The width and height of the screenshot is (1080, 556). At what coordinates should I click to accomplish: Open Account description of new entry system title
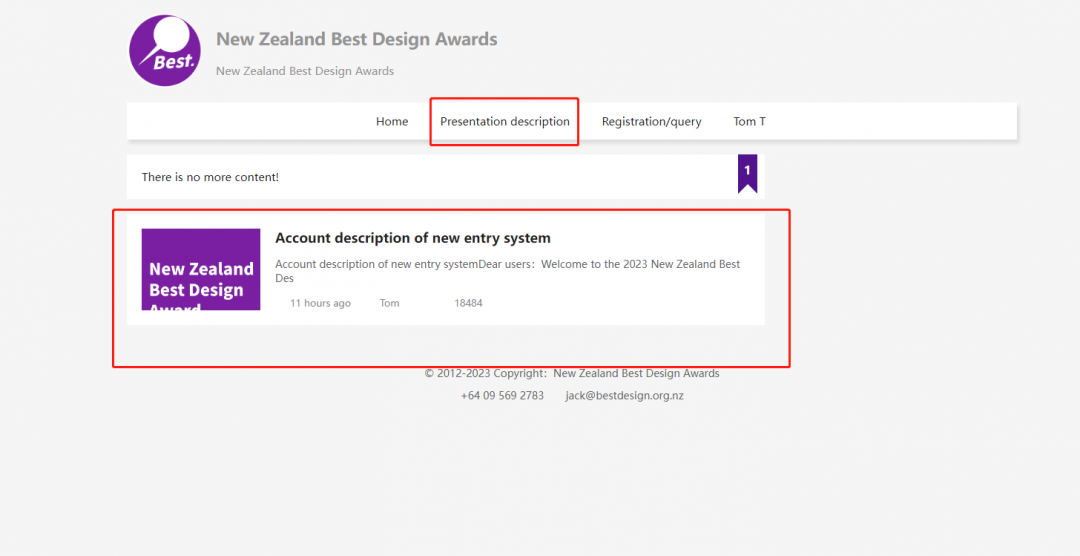click(x=413, y=238)
